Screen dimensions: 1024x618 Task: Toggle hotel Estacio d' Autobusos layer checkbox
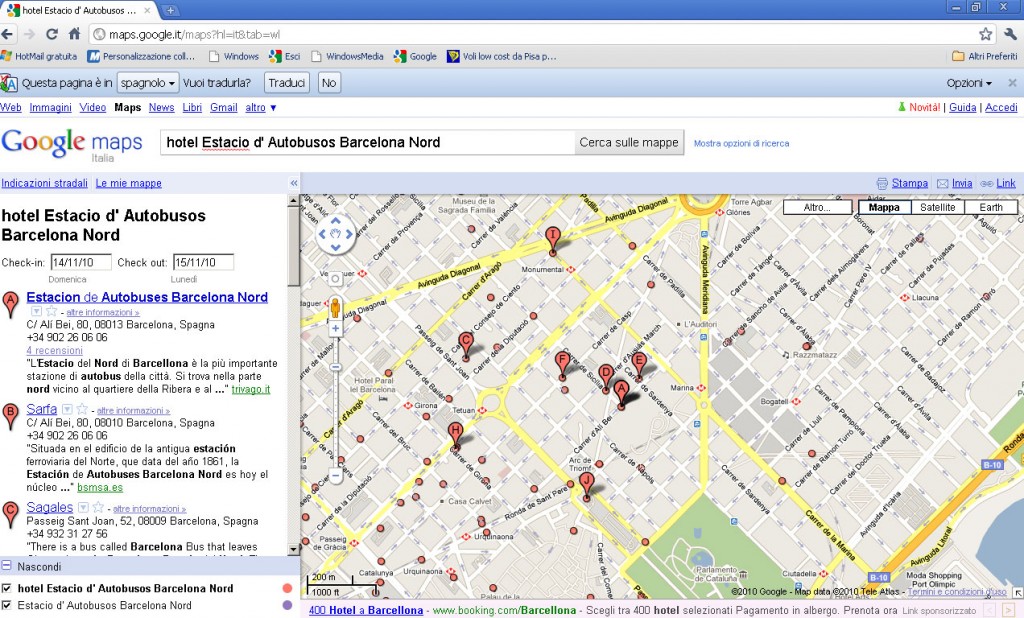point(6,588)
